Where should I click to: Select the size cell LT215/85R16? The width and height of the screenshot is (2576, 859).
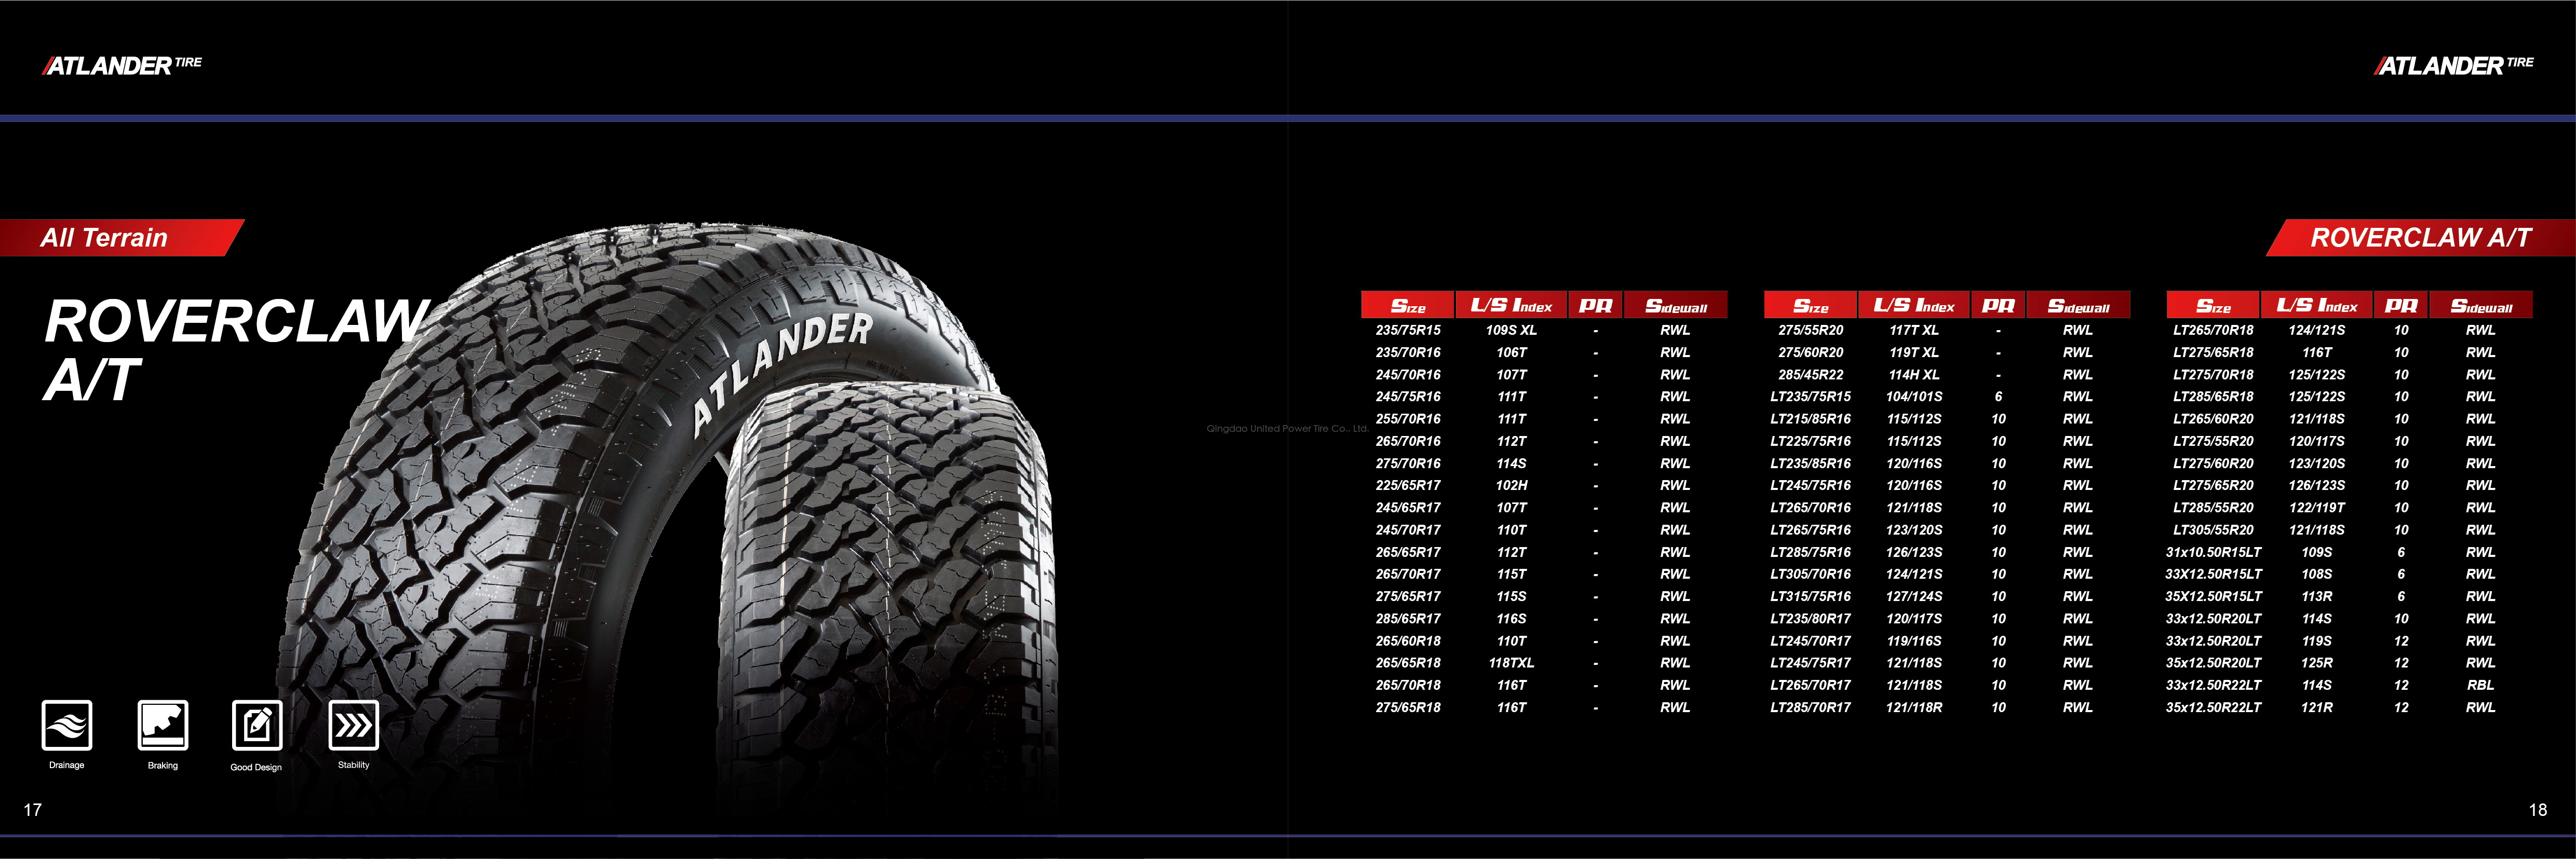(x=1811, y=419)
